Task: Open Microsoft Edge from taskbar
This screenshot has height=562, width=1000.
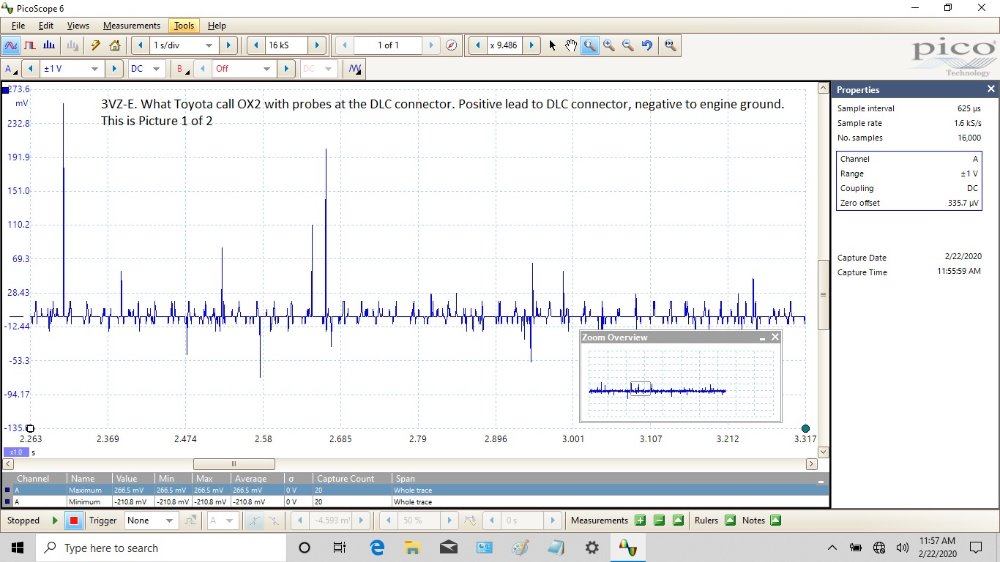Action: click(x=377, y=547)
